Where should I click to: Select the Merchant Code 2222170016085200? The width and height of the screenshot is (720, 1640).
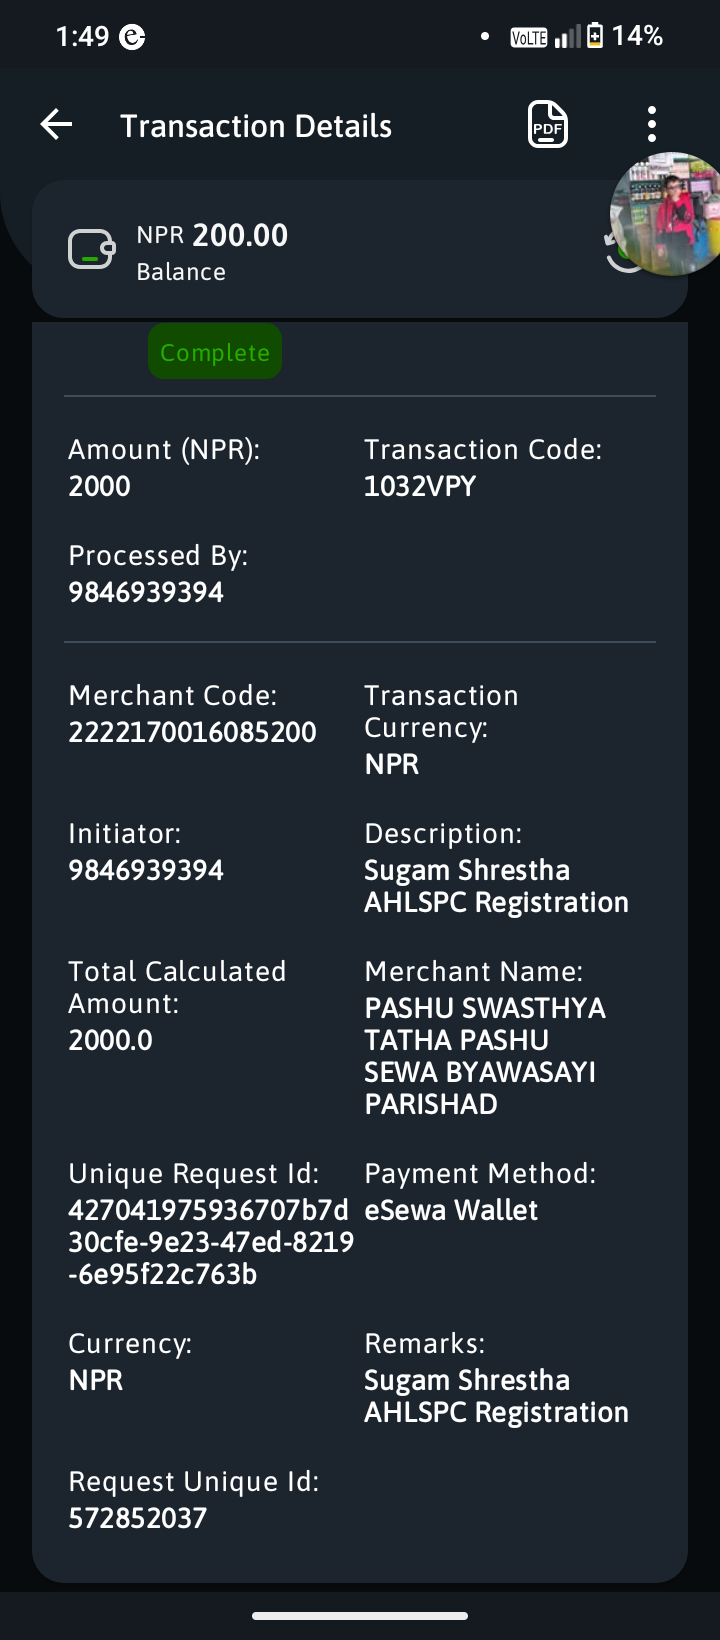pyautogui.click(x=192, y=732)
